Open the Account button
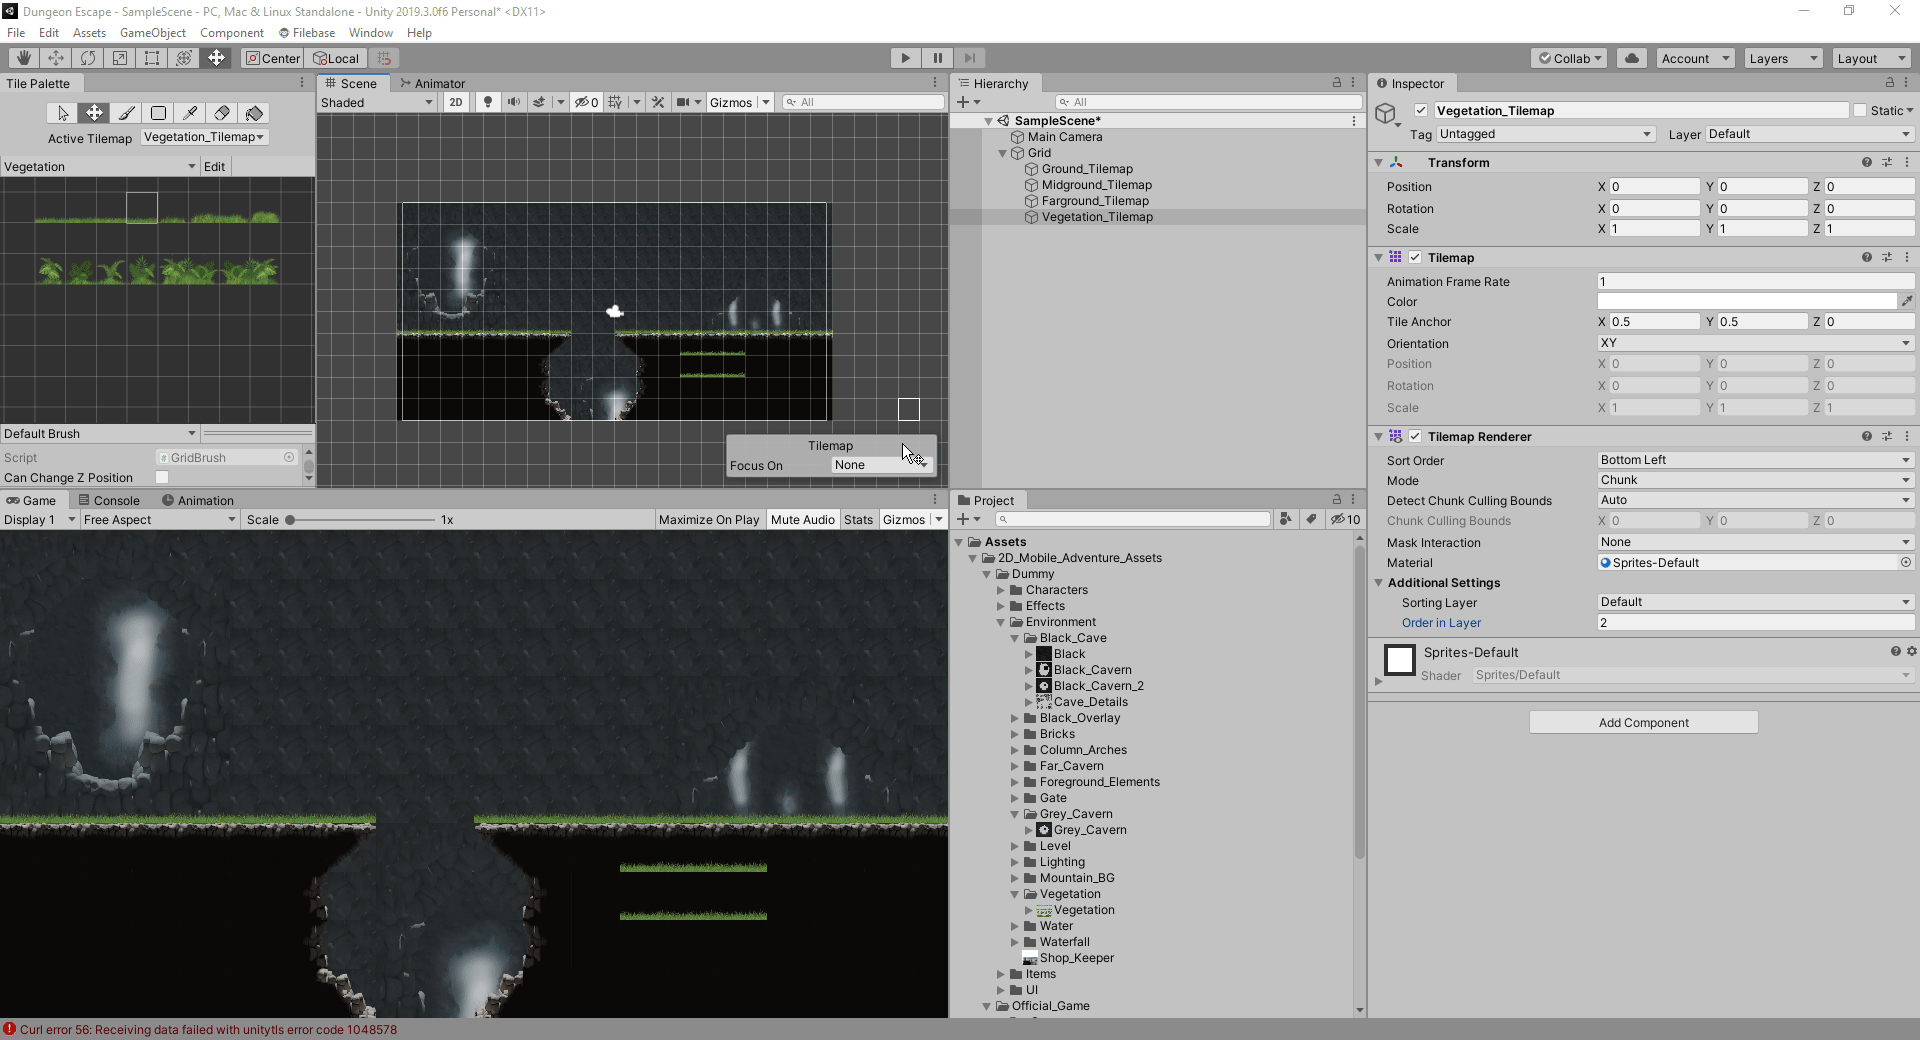Viewport: 1920px width, 1040px height. (x=1695, y=58)
